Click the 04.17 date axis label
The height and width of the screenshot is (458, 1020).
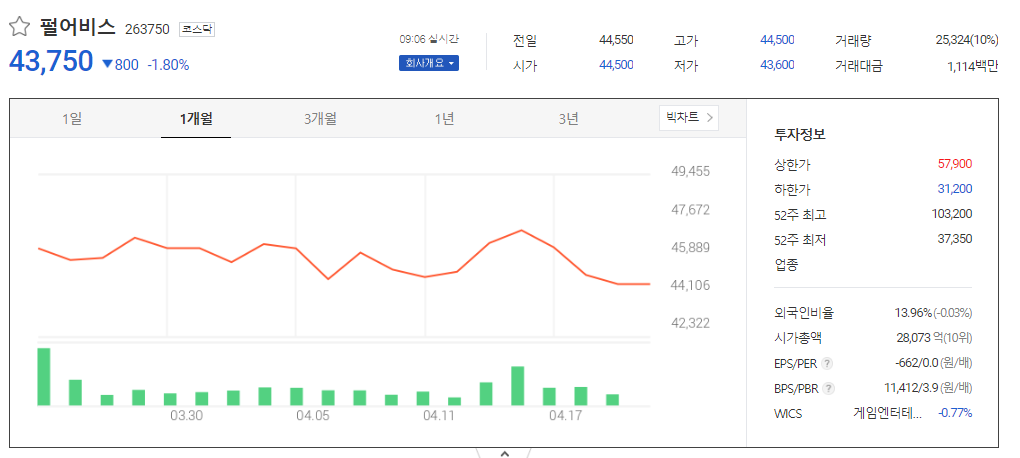click(x=564, y=415)
